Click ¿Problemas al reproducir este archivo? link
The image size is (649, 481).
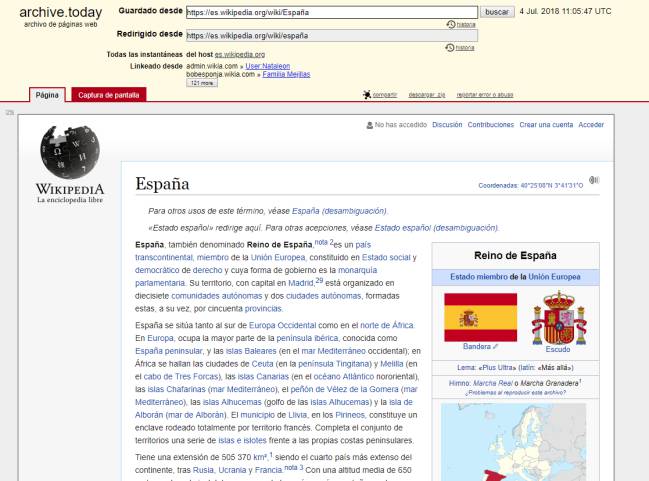click(x=515, y=393)
